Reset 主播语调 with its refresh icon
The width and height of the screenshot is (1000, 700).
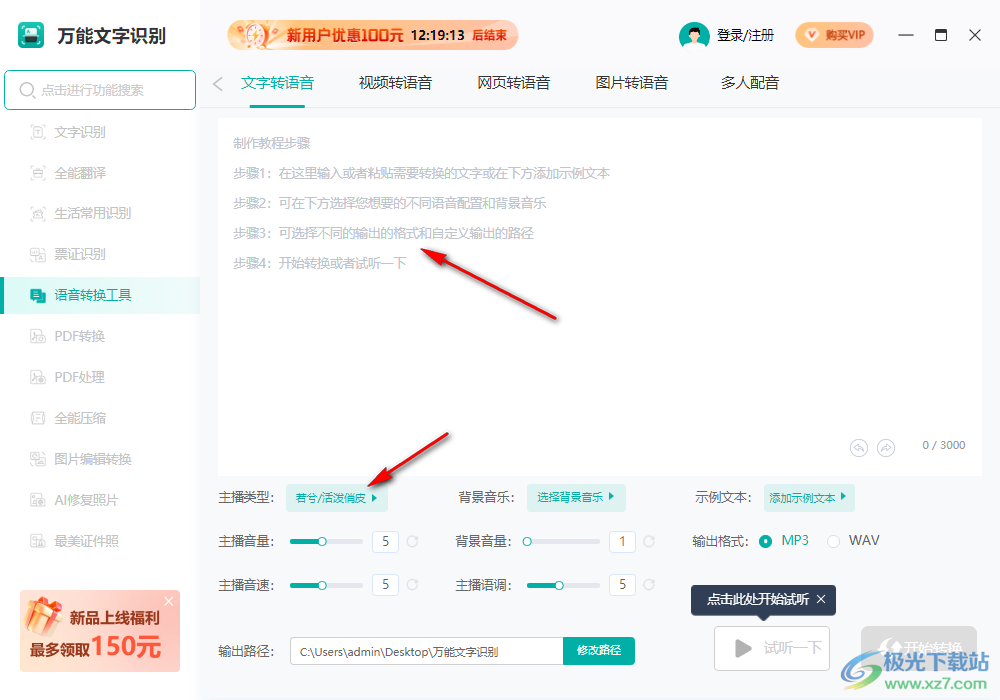pos(649,585)
